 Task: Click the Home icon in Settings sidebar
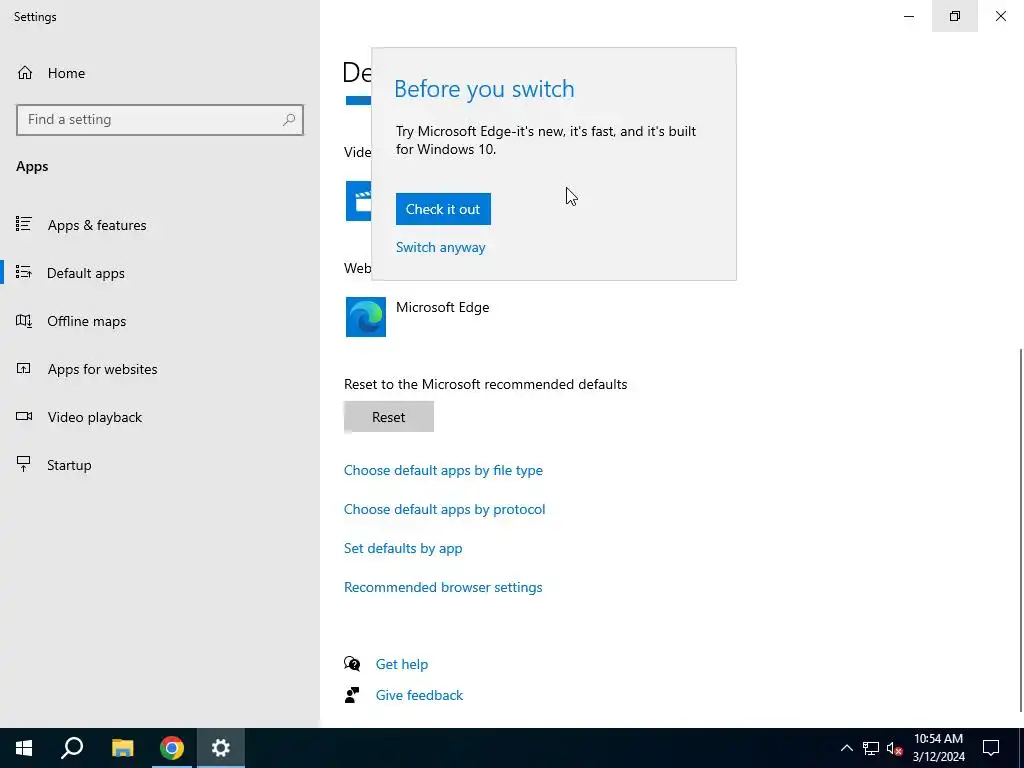(x=25, y=72)
